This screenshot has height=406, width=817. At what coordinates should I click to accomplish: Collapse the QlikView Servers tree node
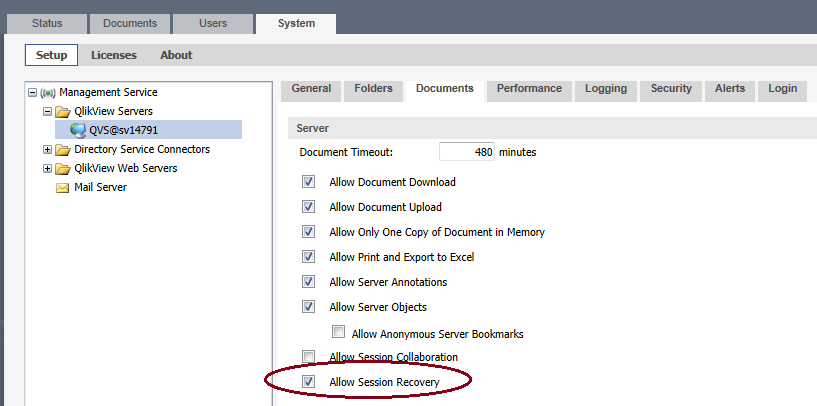pos(47,112)
